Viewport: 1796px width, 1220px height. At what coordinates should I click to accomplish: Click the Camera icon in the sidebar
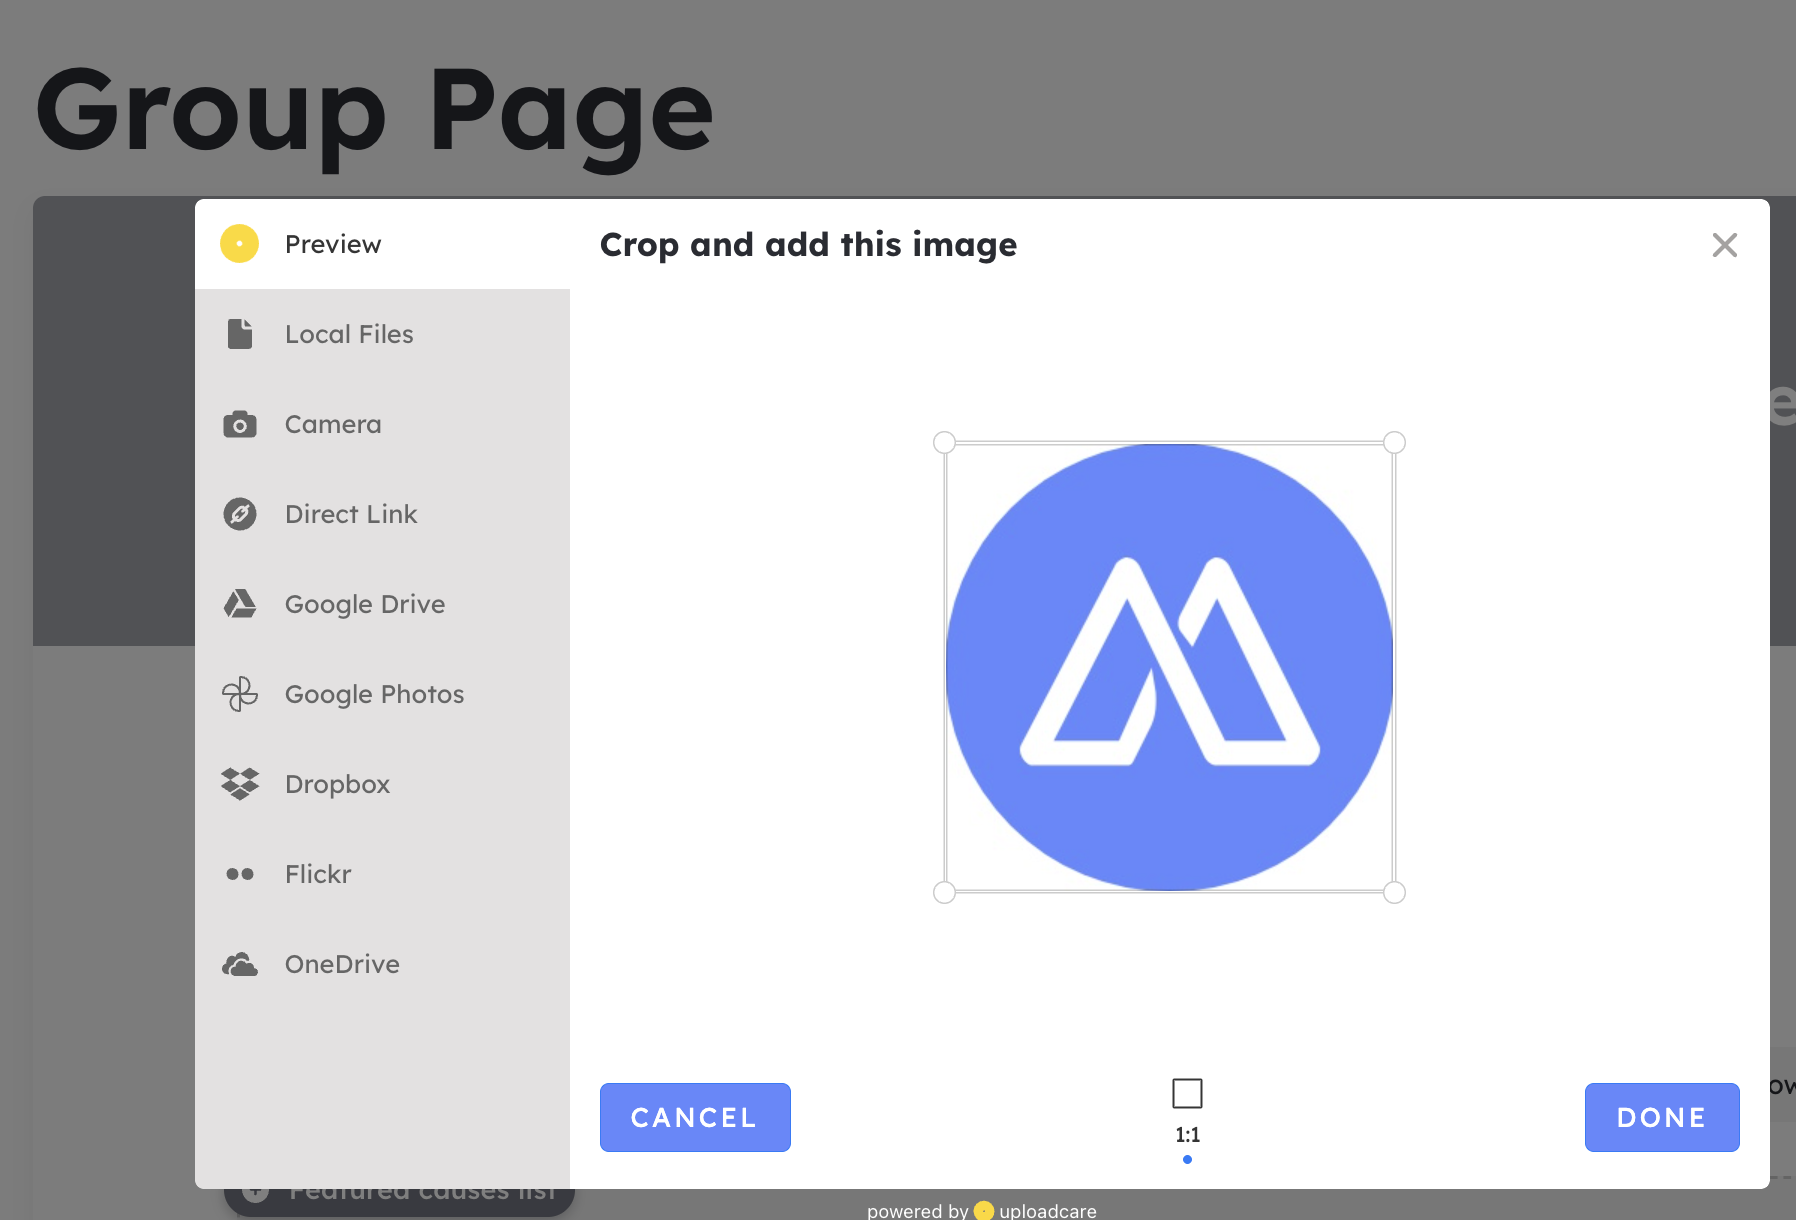point(240,424)
